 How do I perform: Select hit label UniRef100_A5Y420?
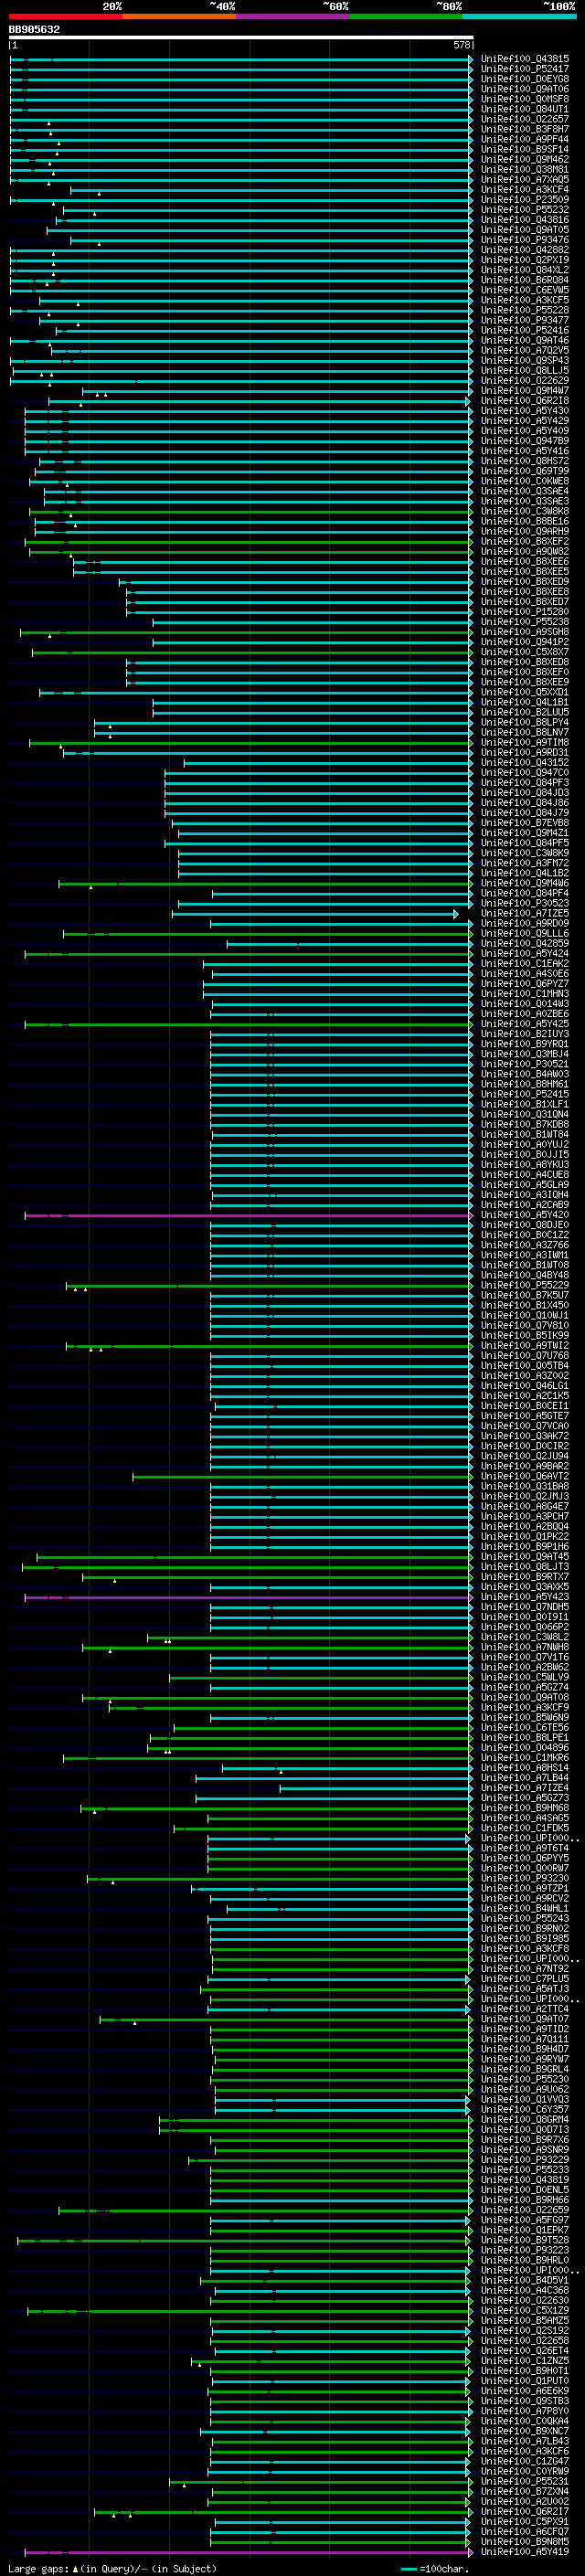pos(525,1215)
